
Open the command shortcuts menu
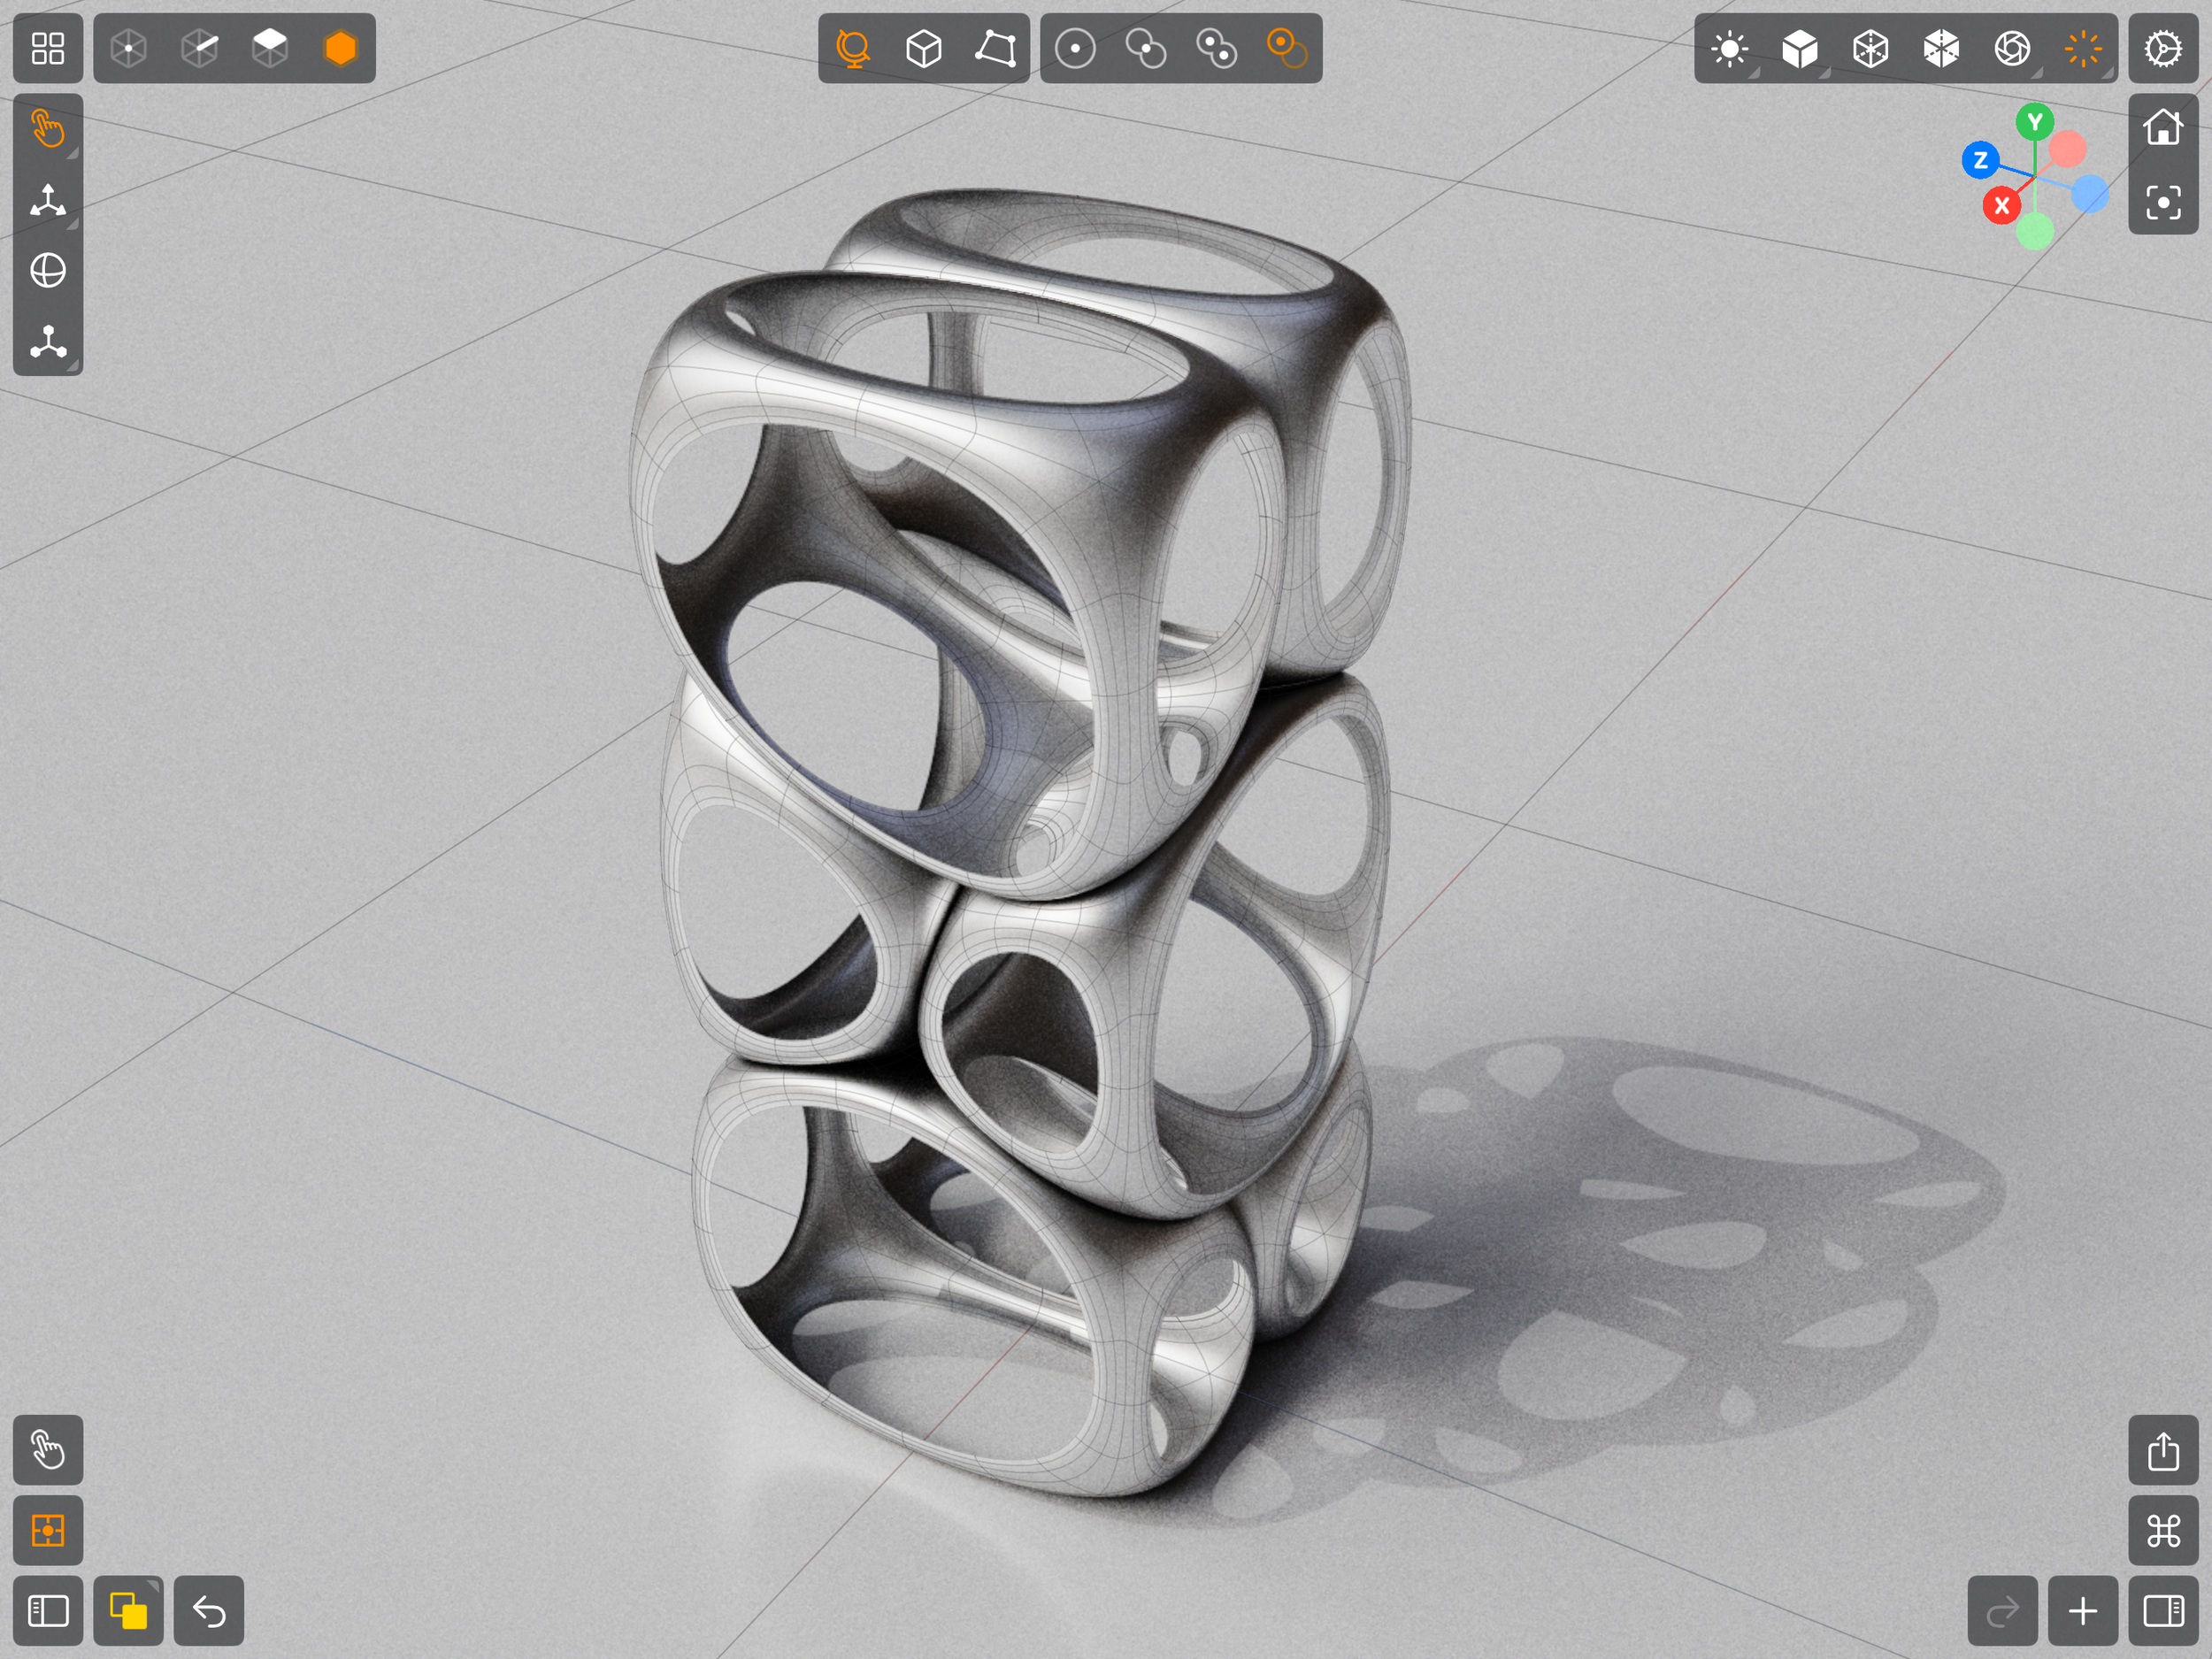tap(2163, 1531)
